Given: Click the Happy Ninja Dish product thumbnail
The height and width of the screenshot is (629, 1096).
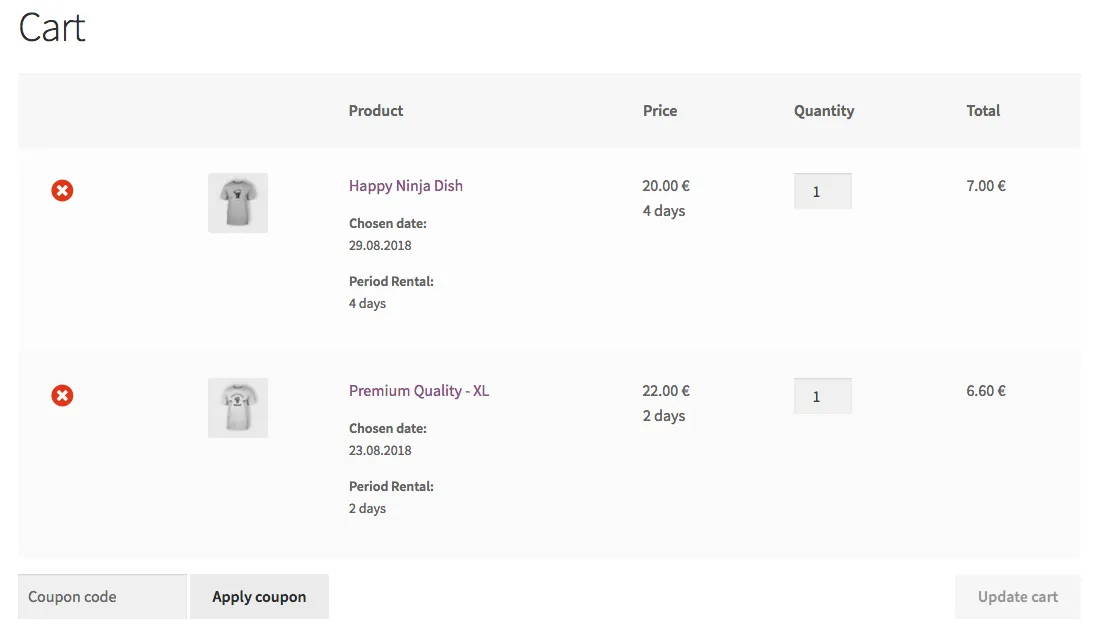Looking at the screenshot, I should click(x=238, y=203).
